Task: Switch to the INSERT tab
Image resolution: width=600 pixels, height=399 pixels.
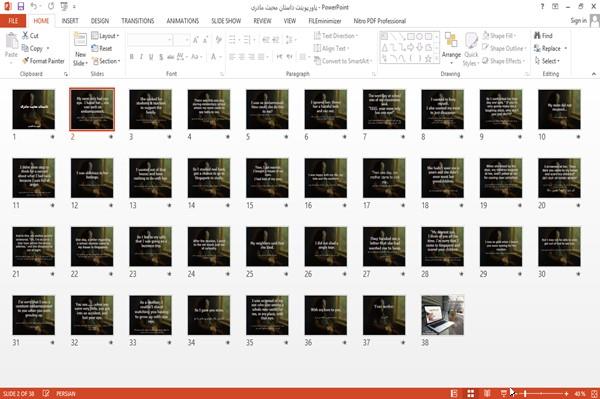Action: click(x=70, y=21)
